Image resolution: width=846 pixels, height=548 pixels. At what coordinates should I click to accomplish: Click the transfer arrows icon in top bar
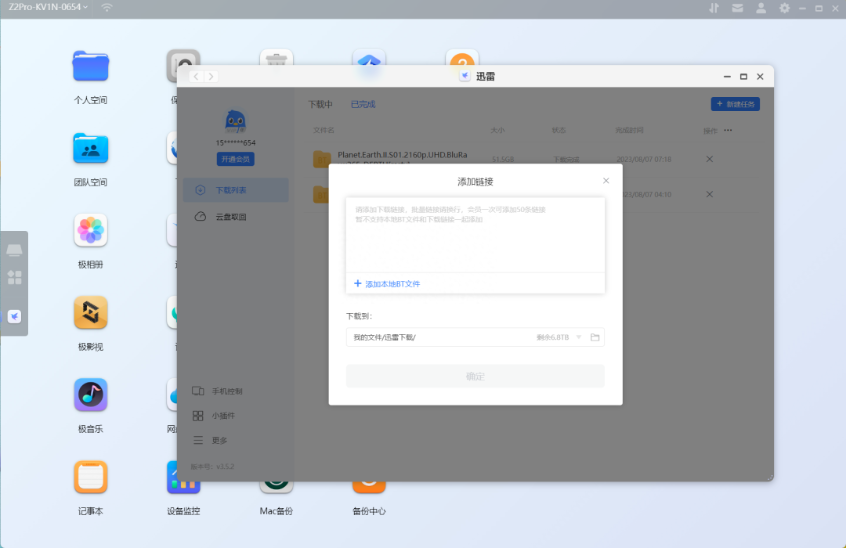(714, 8)
